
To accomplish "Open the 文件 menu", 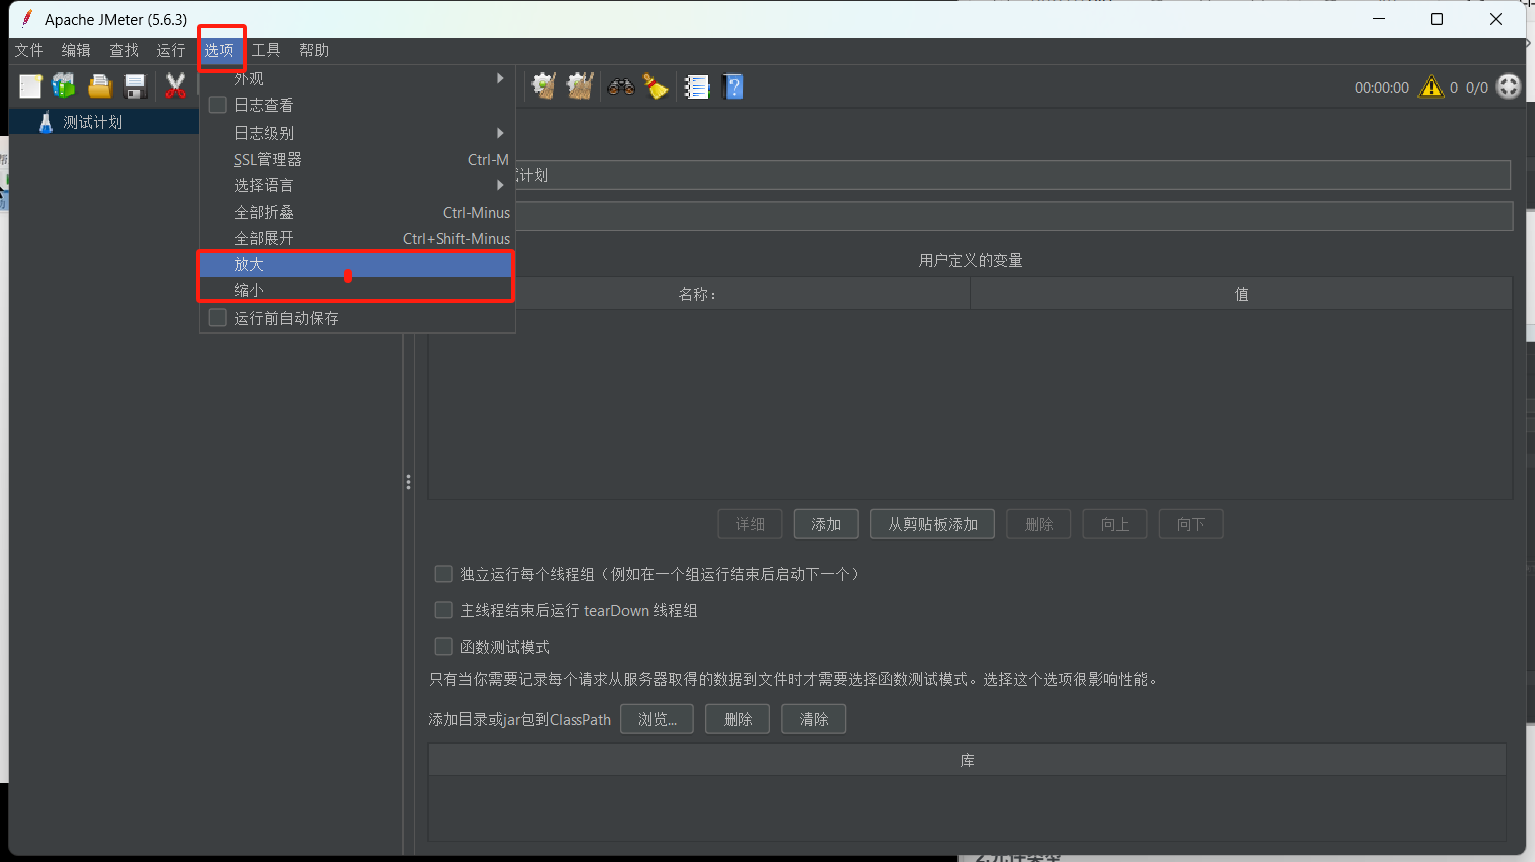I will [x=29, y=50].
